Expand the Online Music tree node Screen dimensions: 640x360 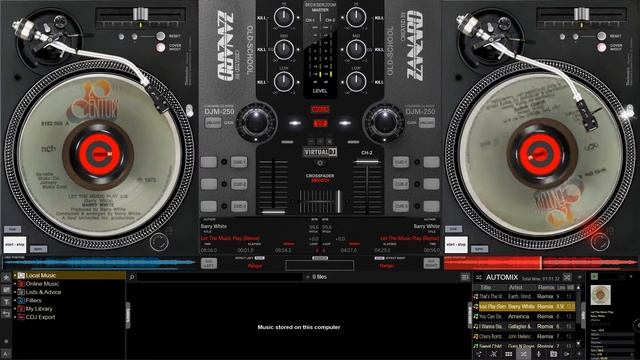click(15, 284)
